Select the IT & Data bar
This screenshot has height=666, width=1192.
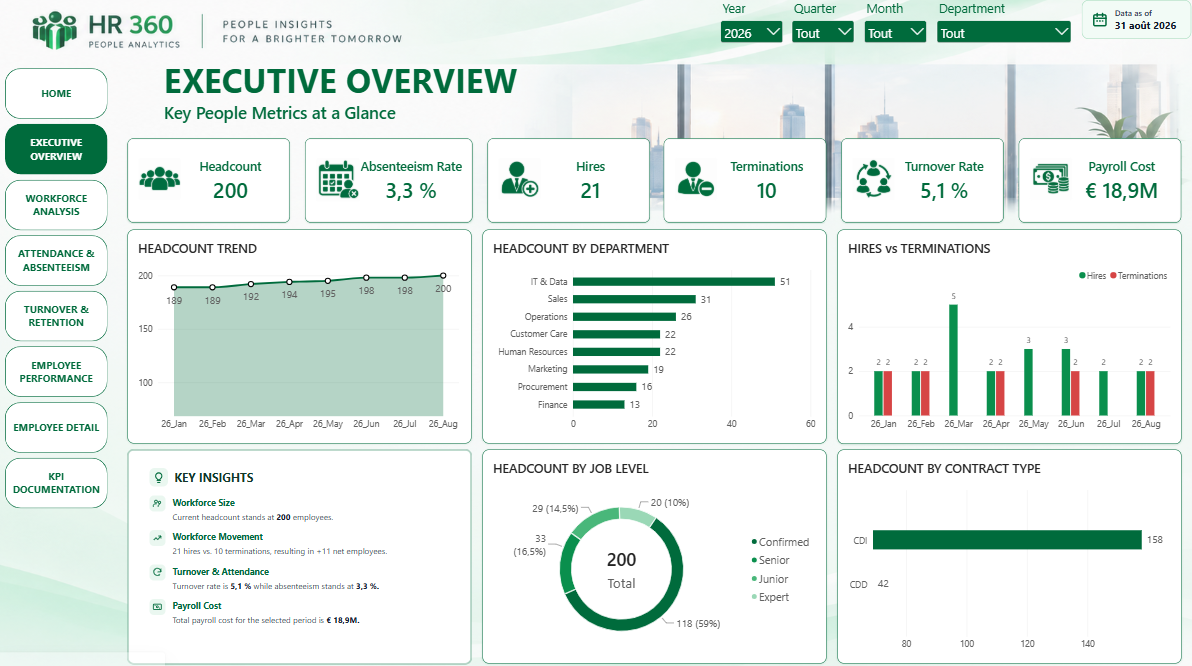coord(674,281)
